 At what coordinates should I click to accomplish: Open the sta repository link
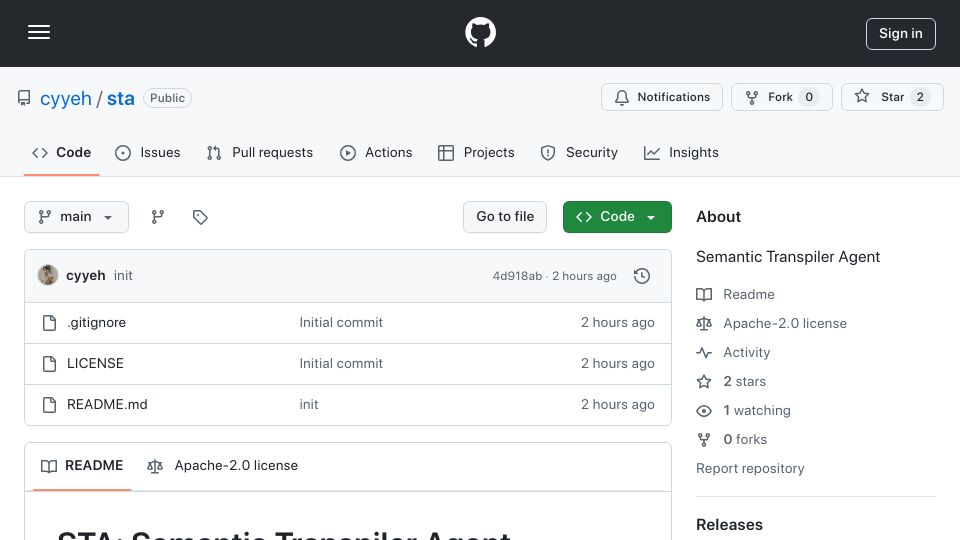[121, 99]
